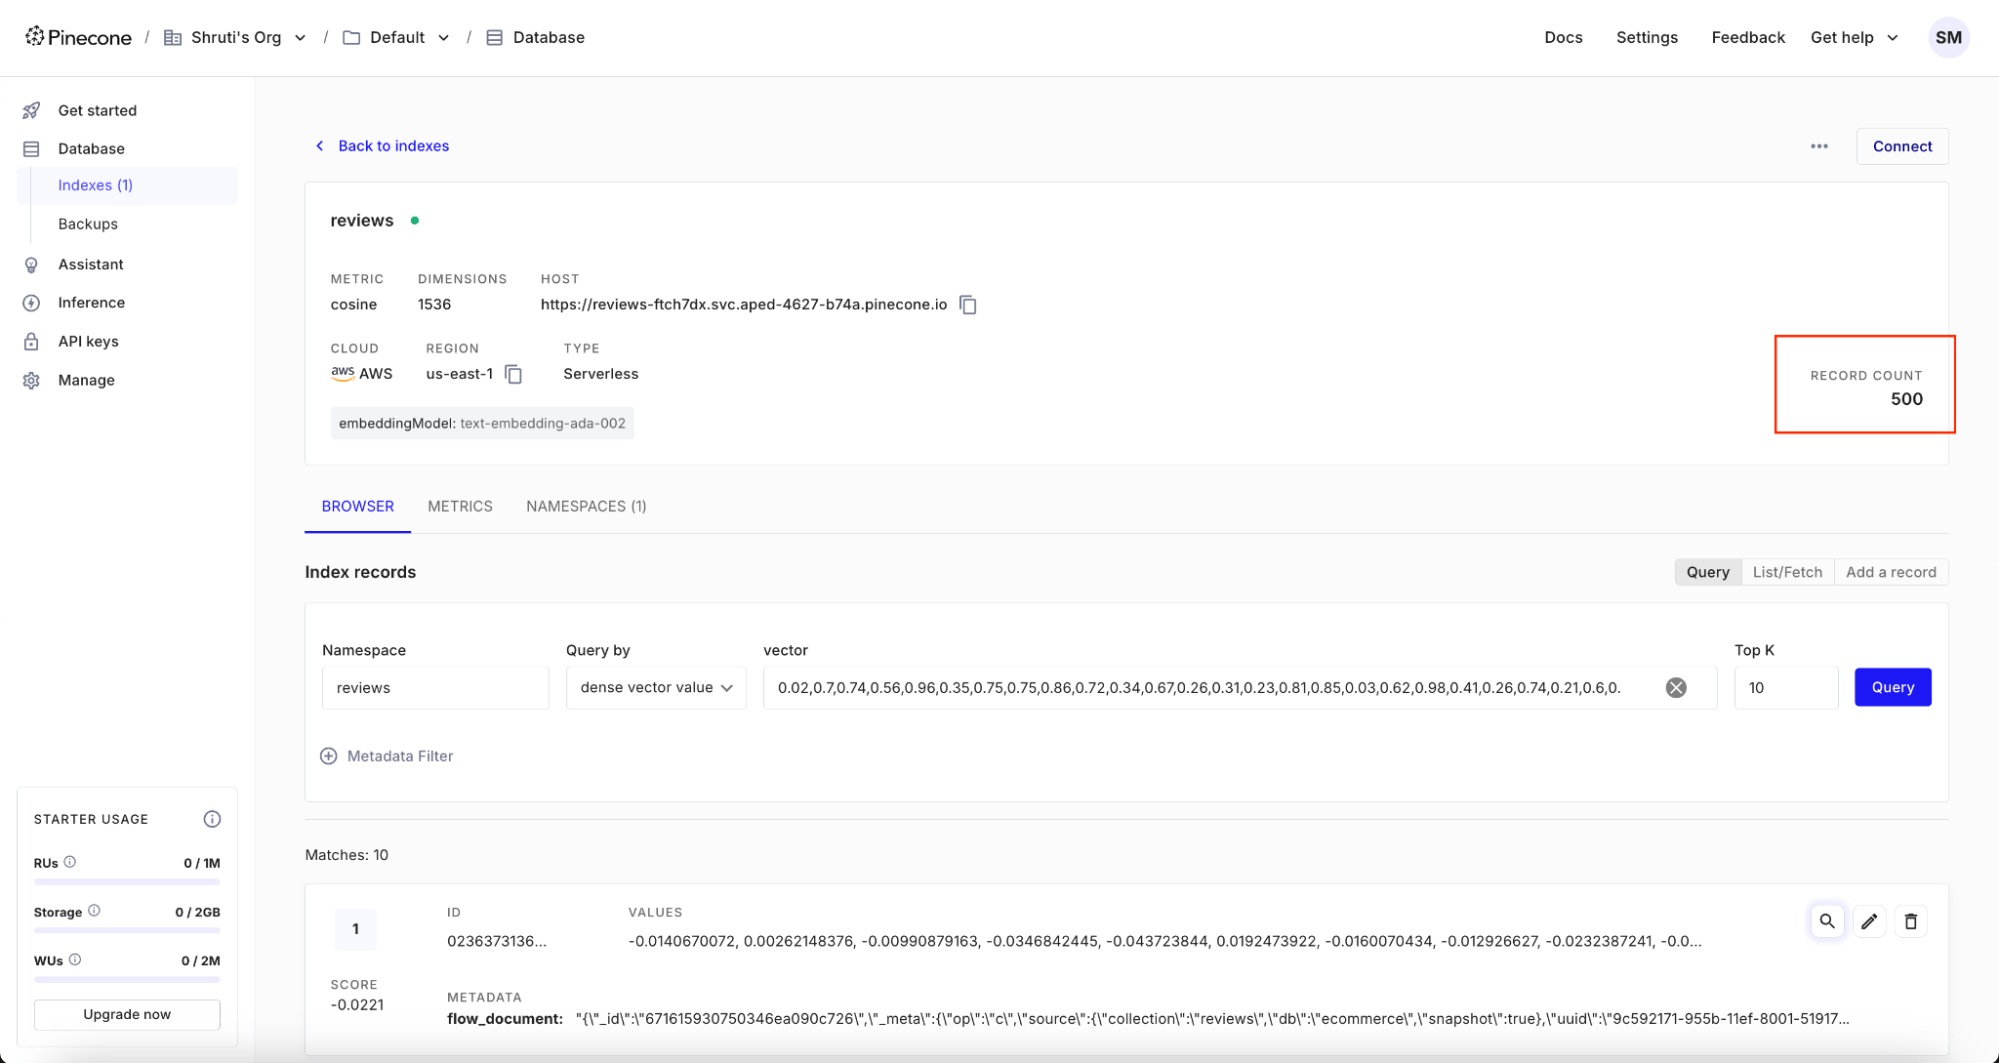Open the SM user avatar menu
Viewport: 1999px width, 1063px height.
[1948, 37]
